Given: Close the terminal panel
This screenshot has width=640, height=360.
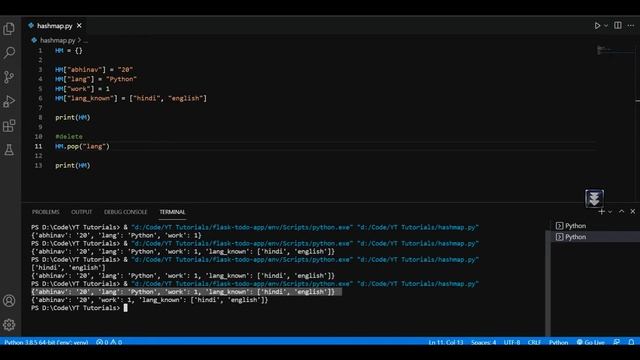Looking at the screenshot, I should tap(633, 211).
